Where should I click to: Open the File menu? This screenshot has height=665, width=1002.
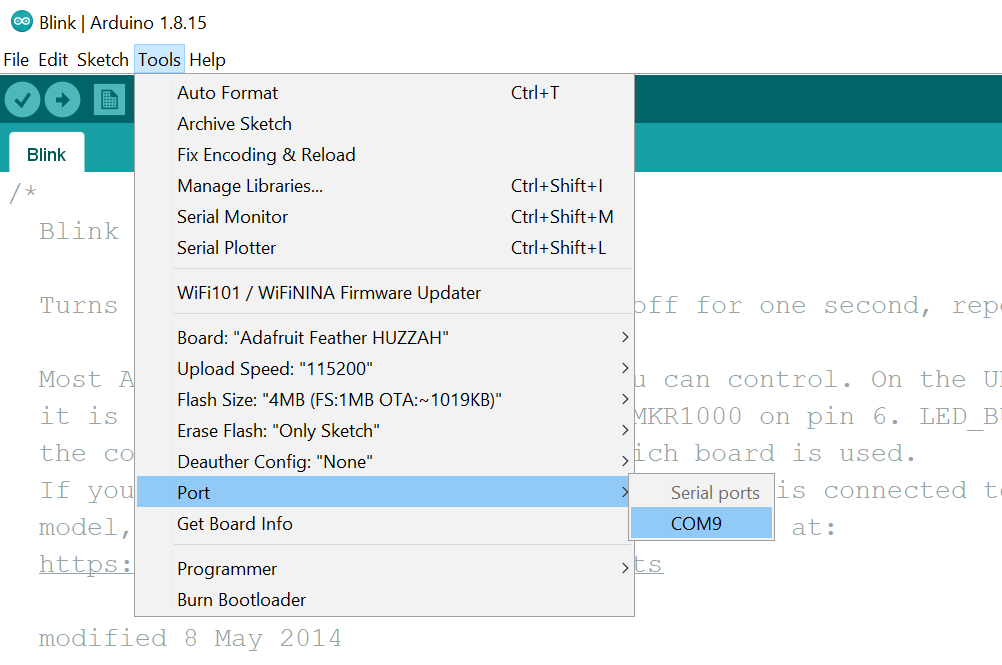16,60
